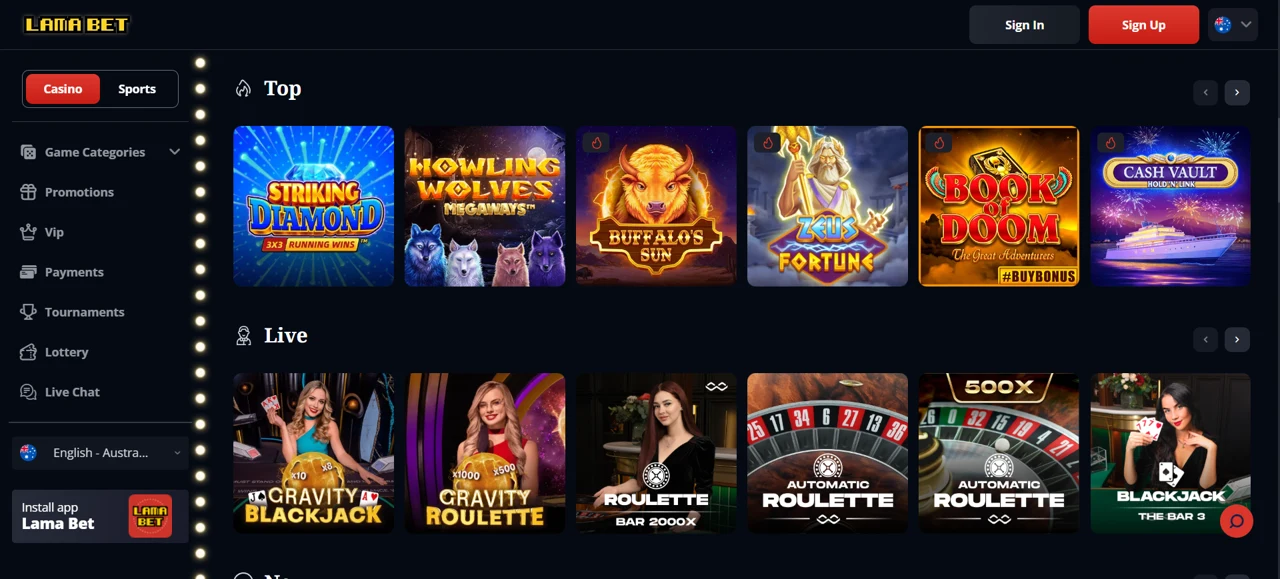Open the Payments card icon

pyautogui.click(x=28, y=272)
